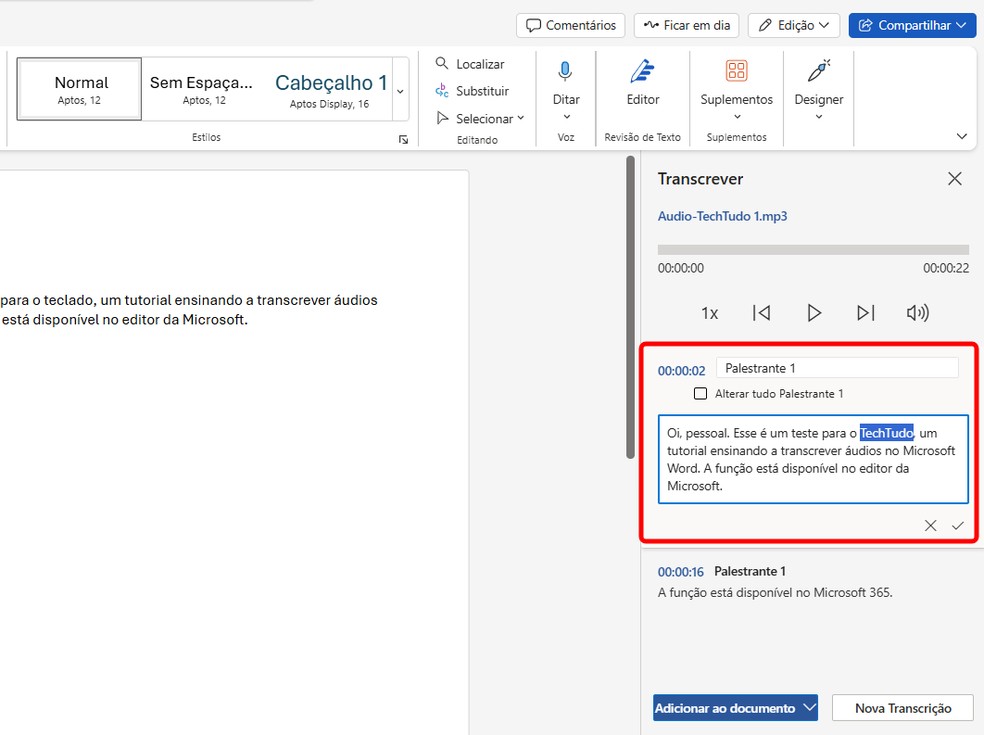Click the Palestrante 1 name field
The width and height of the screenshot is (984, 735).
837,368
